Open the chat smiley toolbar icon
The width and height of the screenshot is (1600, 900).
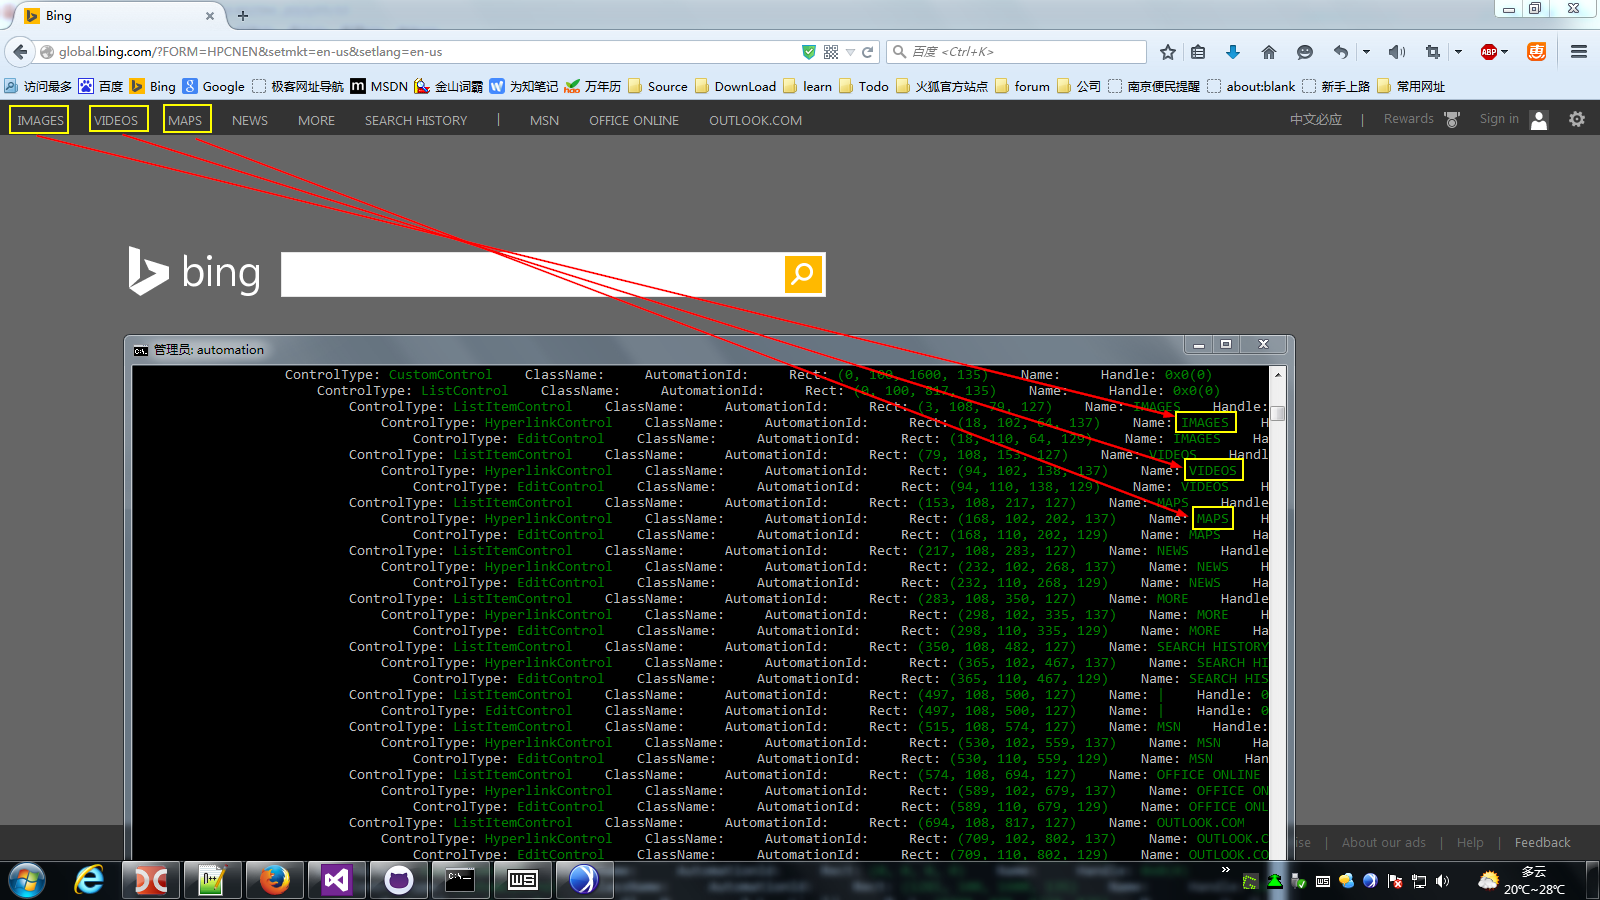click(1305, 52)
